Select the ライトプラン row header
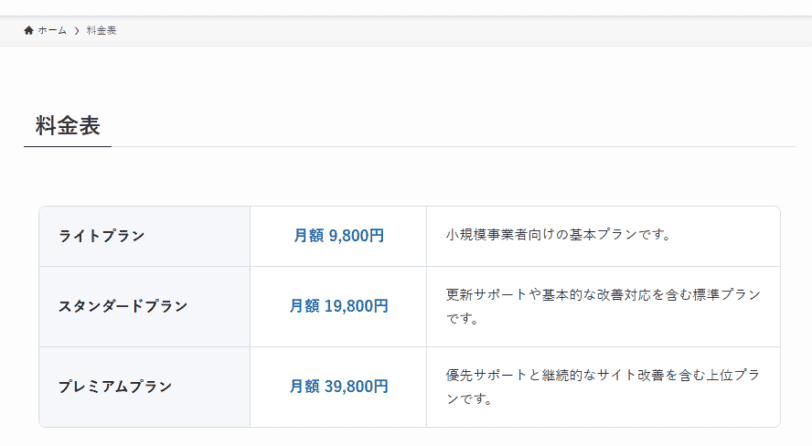Screen dimensions: 812x446 [144, 236]
